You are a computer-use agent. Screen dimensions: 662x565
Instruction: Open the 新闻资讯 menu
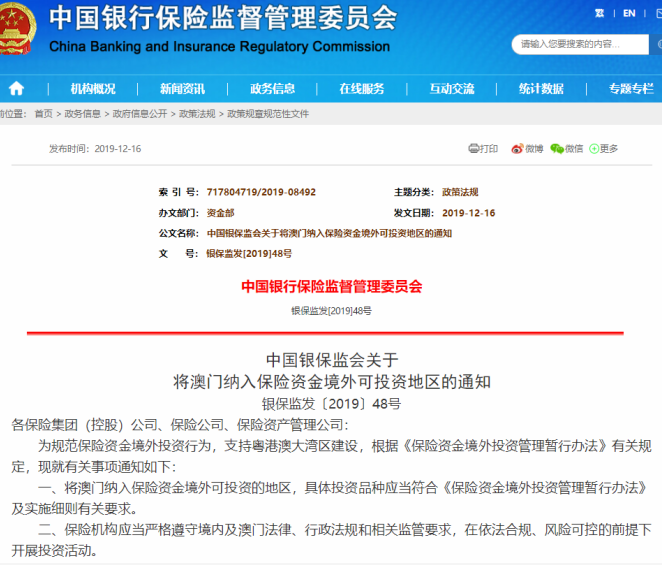click(x=182, y=89)
